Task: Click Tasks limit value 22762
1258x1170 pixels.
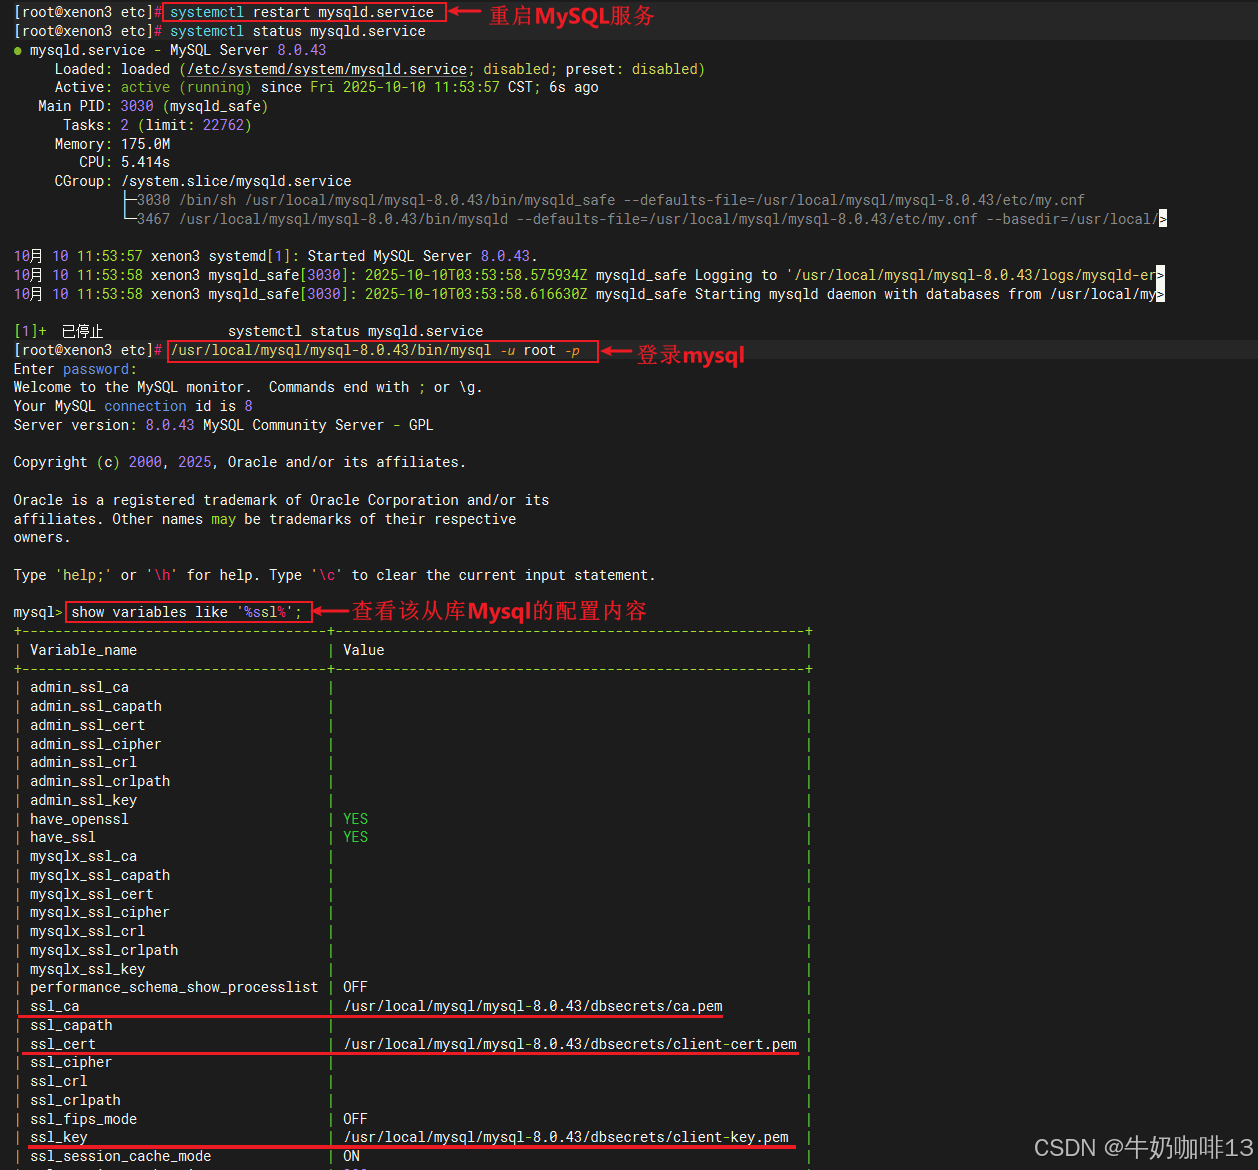Action: click(224, 125)
